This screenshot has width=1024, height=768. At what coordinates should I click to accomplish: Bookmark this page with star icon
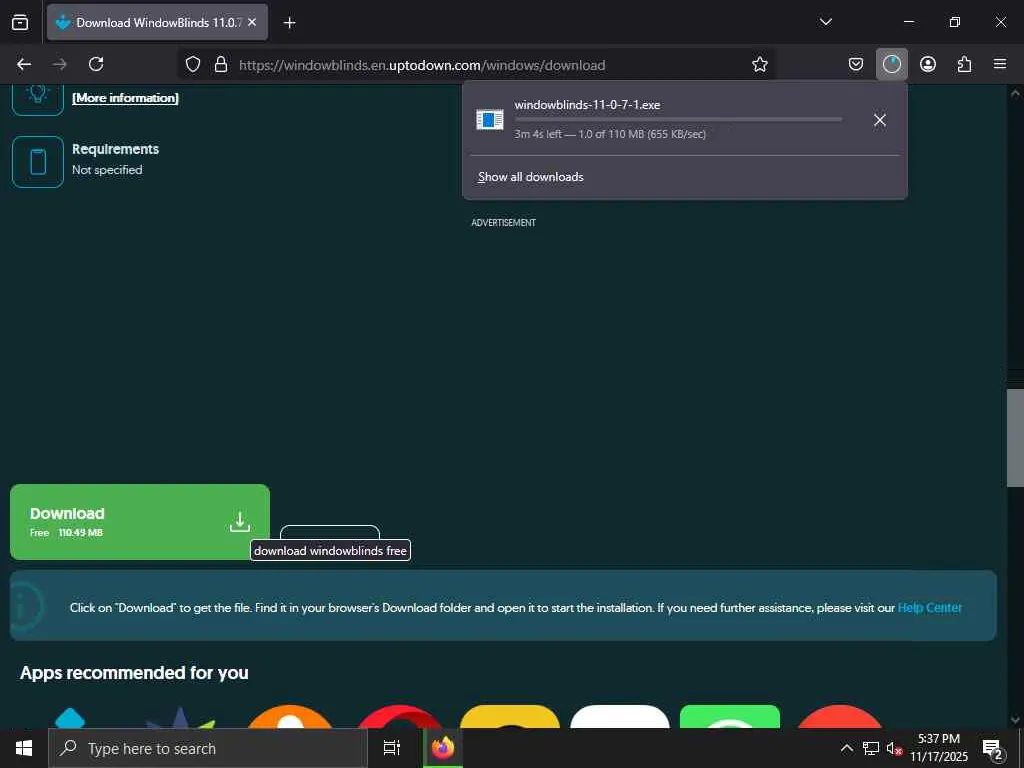pyautogui.click(x=760, y=65)
